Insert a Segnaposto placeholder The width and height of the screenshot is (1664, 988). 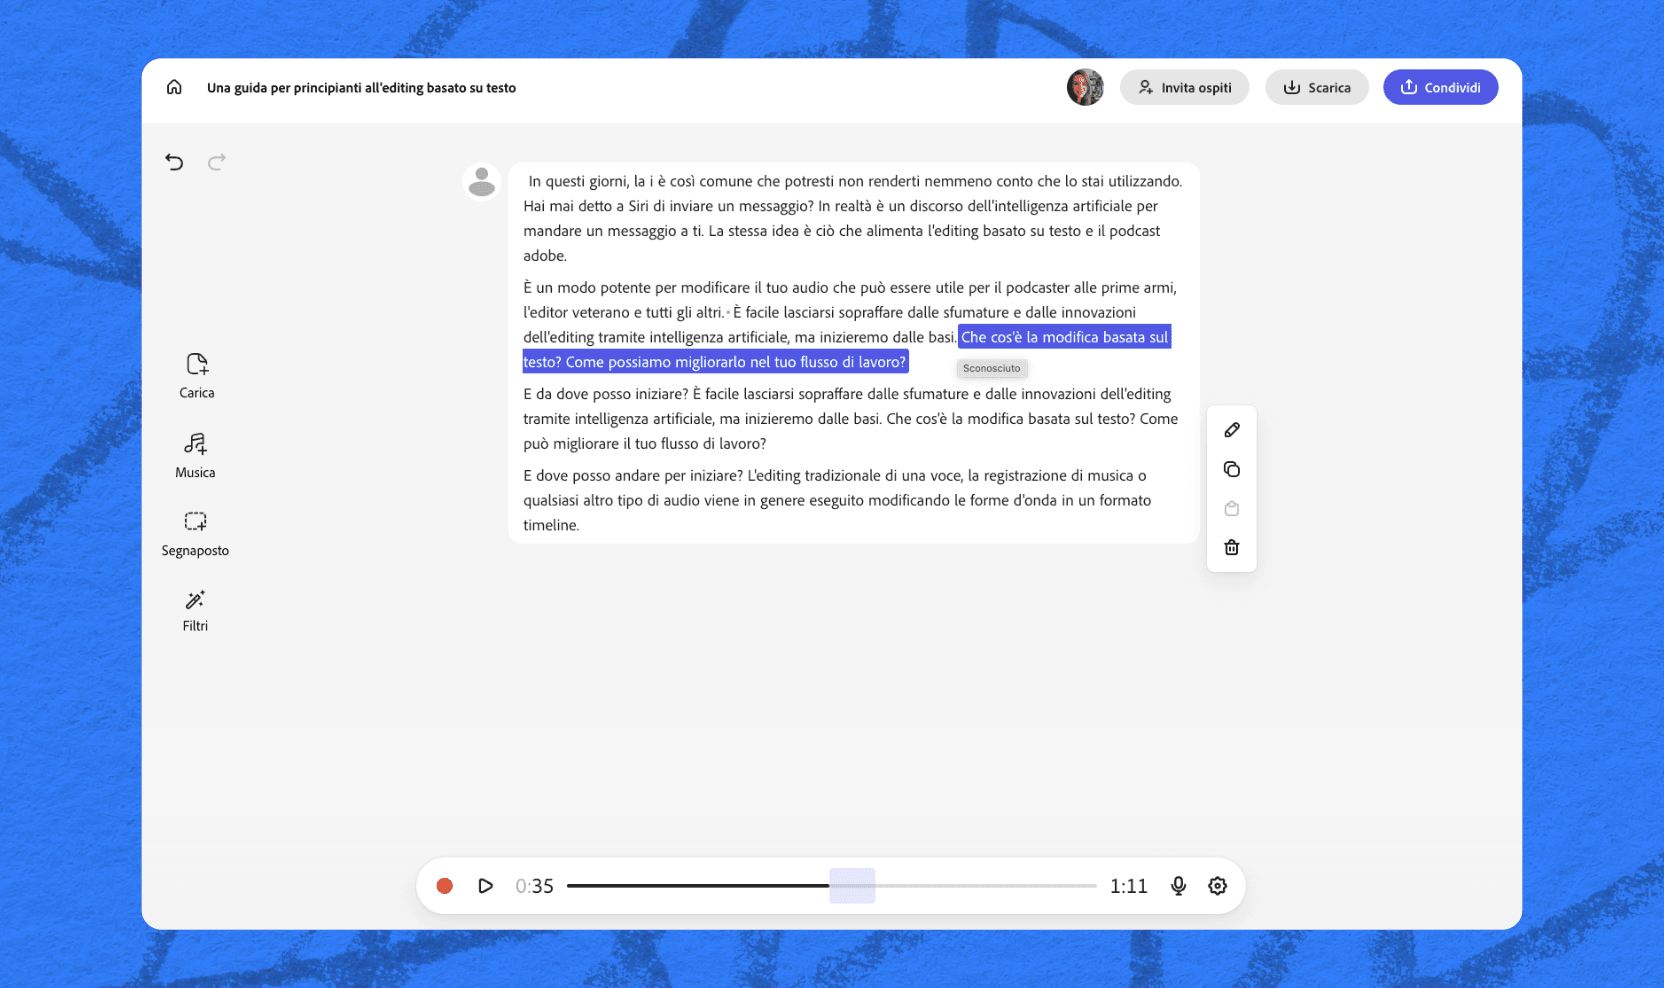[x=195, y=533]
